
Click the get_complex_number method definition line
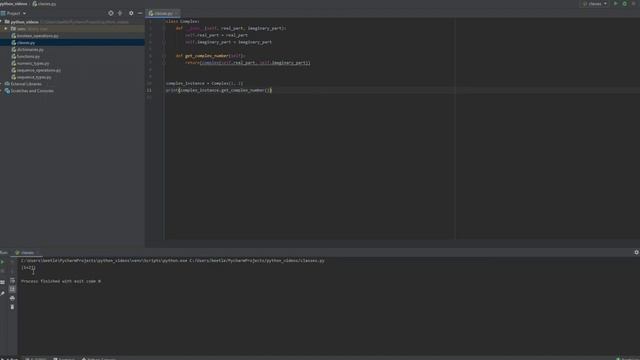point(211,56)
